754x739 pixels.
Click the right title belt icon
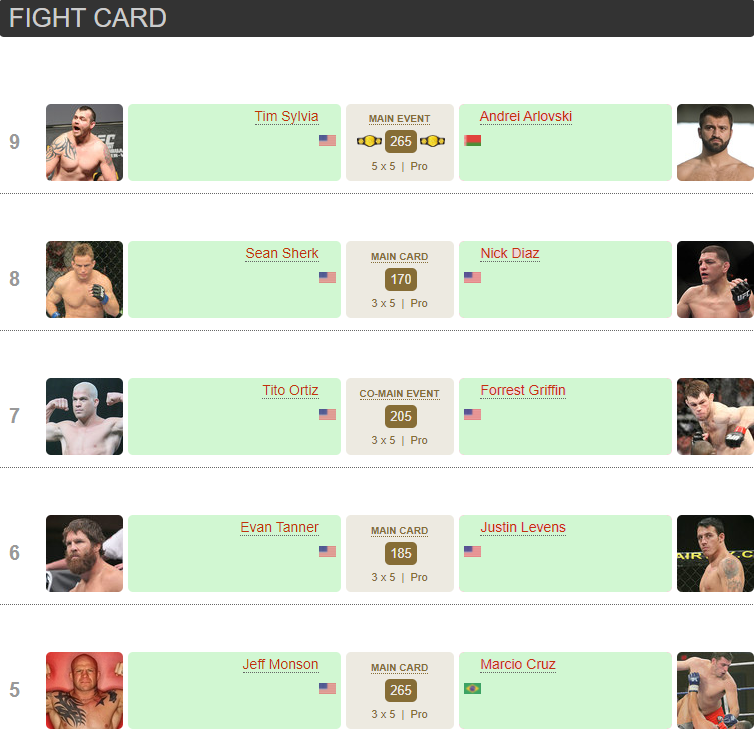coord(432,142)
